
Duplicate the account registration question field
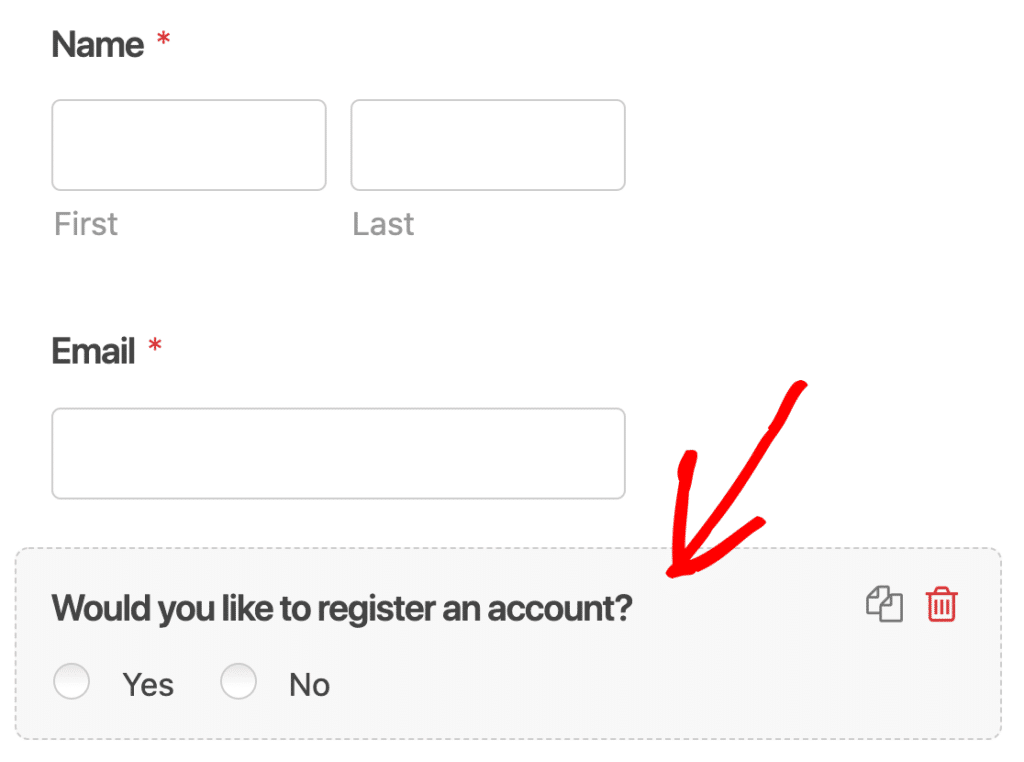(x=884, y=604)
